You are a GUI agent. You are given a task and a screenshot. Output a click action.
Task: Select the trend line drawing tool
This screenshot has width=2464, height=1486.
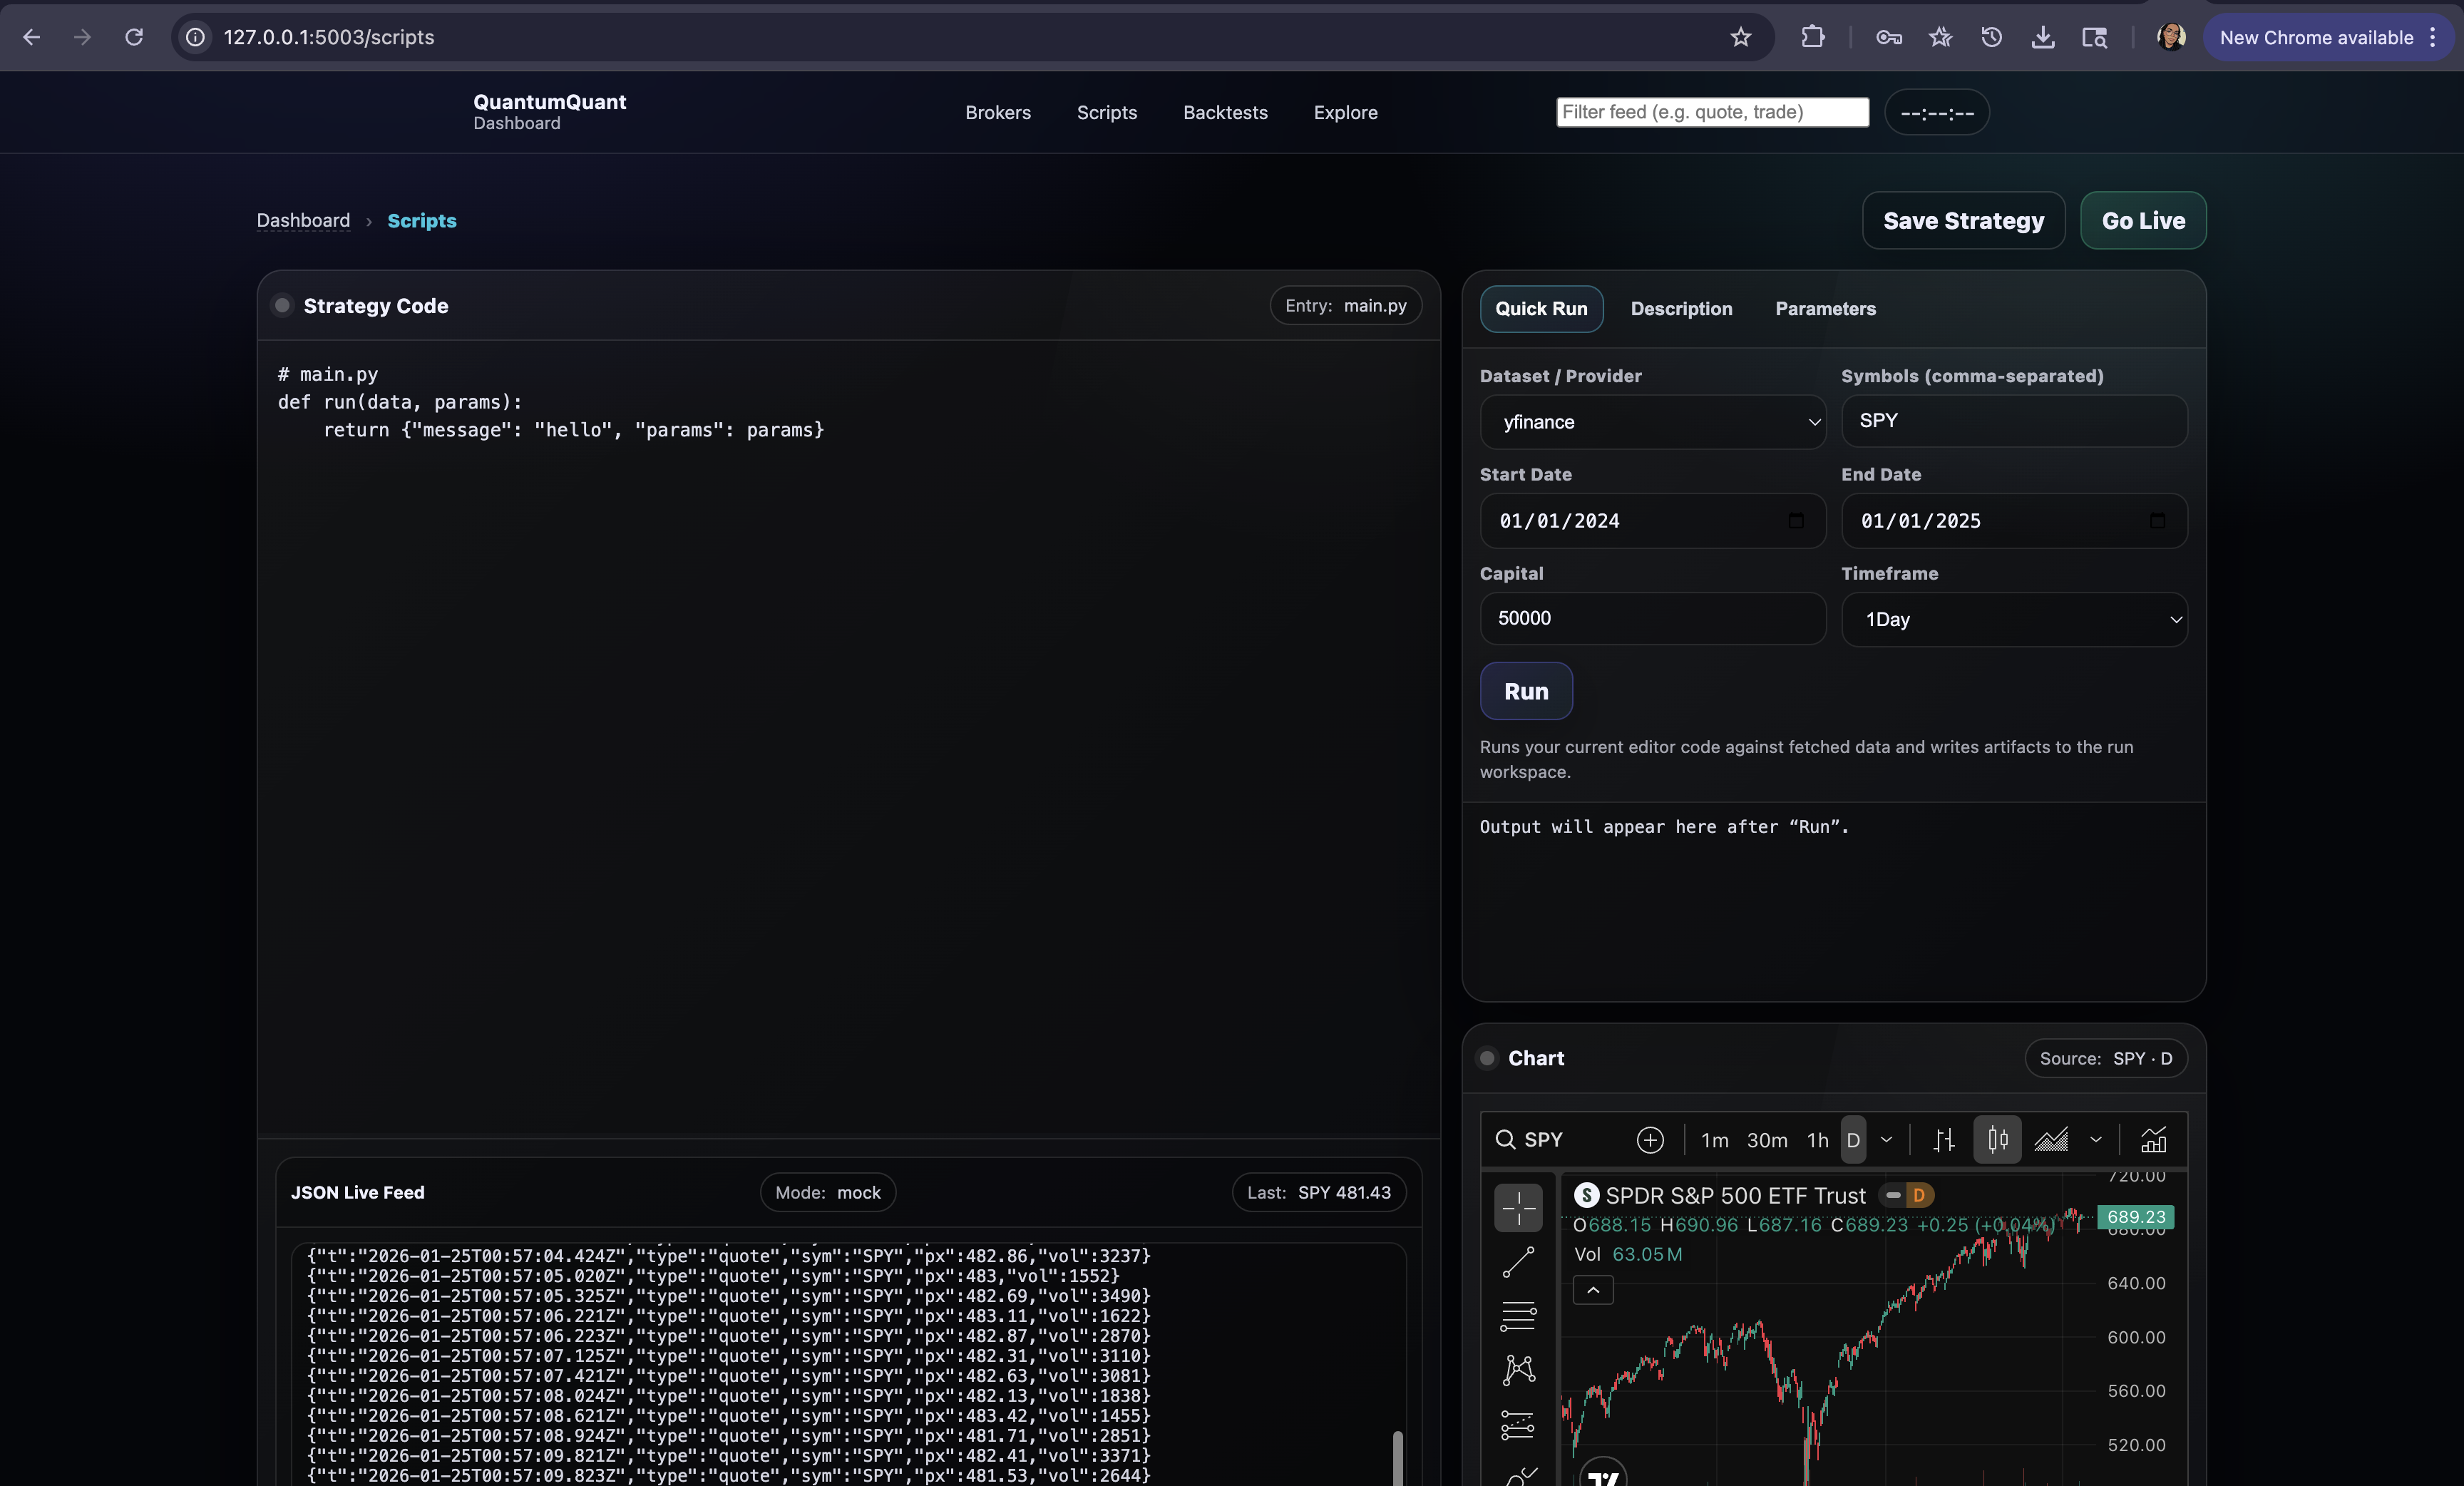pyautogui.click(x=1517, y=1262)
